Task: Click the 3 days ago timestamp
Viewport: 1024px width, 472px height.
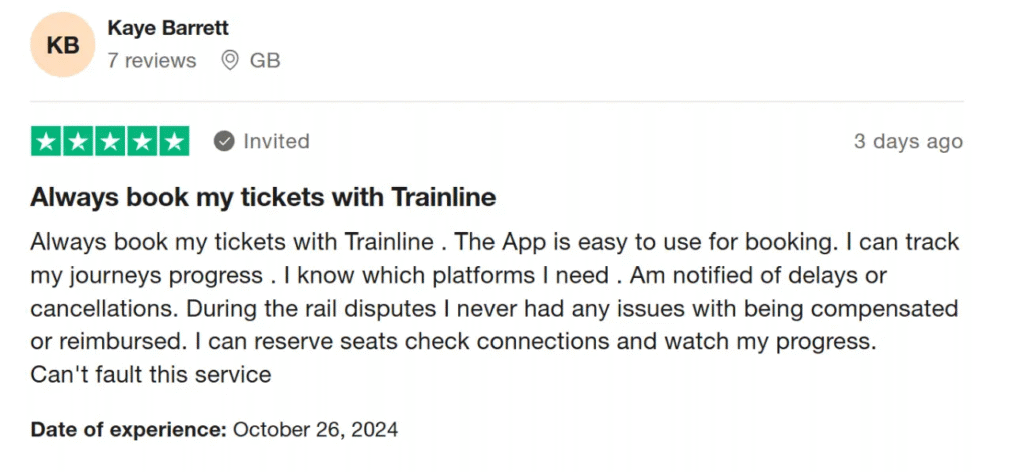Action: click(x=908, y=142)
